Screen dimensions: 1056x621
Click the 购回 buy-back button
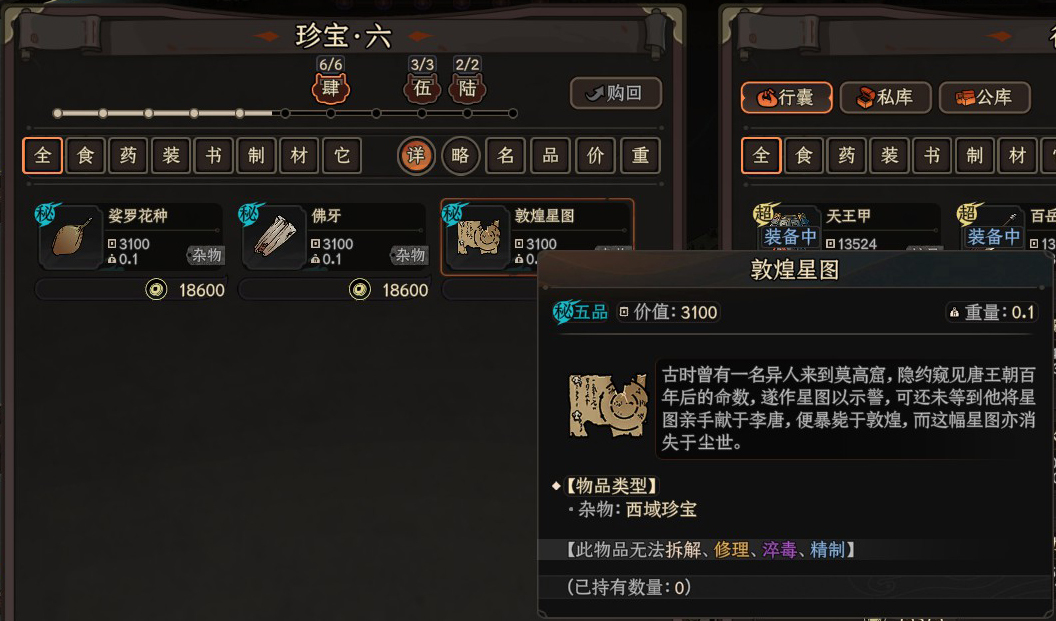(616, 93)
